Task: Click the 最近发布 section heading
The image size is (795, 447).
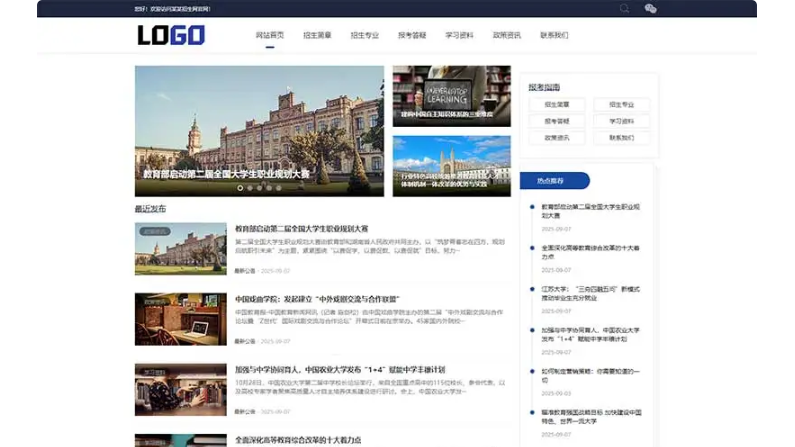Action: [x=151, y=209]
